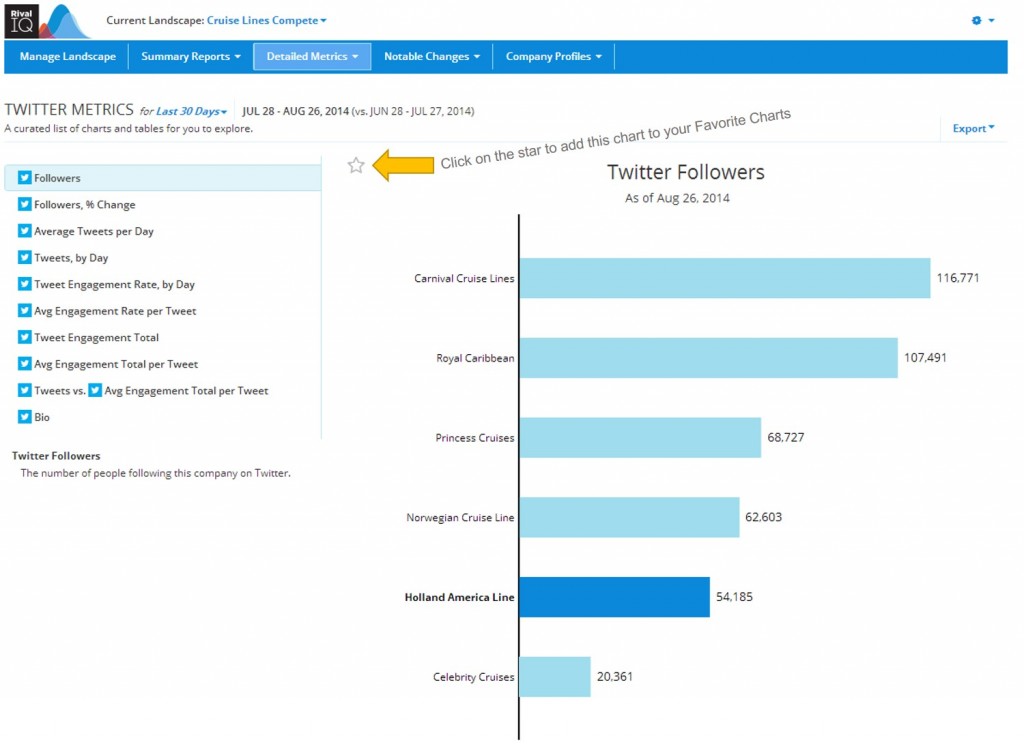The image size is (1024, 751).
Task: Click the Holland America Line axis label
Action: click(460, 597)
